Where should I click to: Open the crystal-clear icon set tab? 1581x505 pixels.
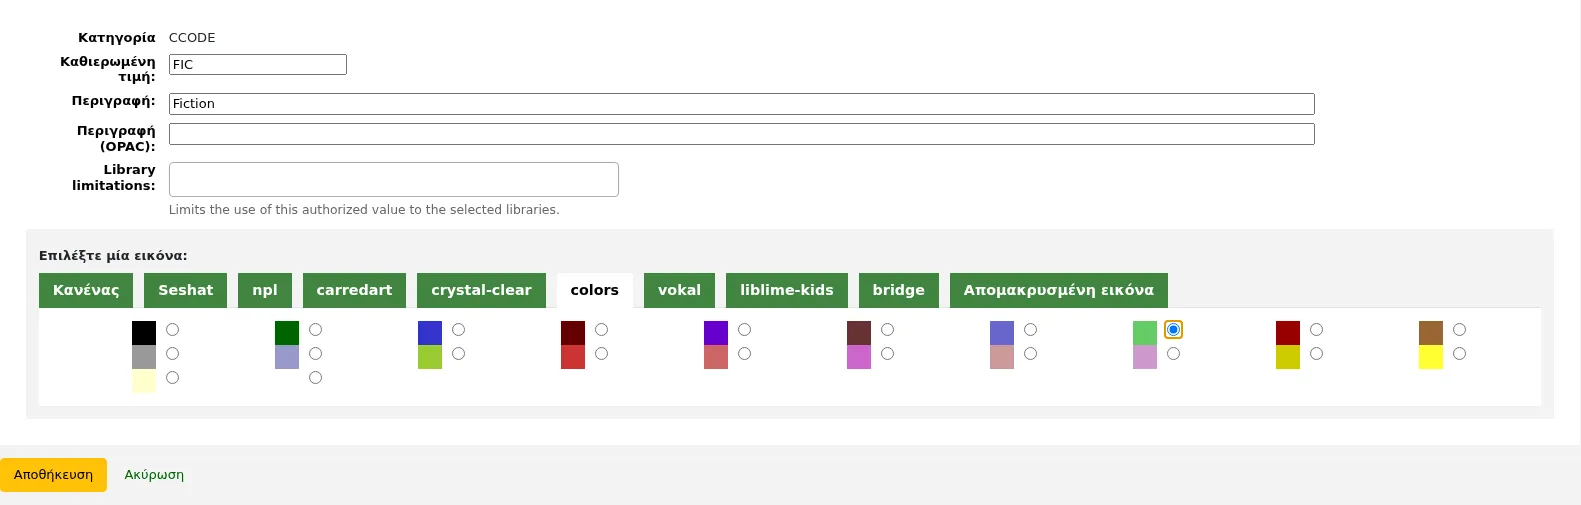[481, 290]
